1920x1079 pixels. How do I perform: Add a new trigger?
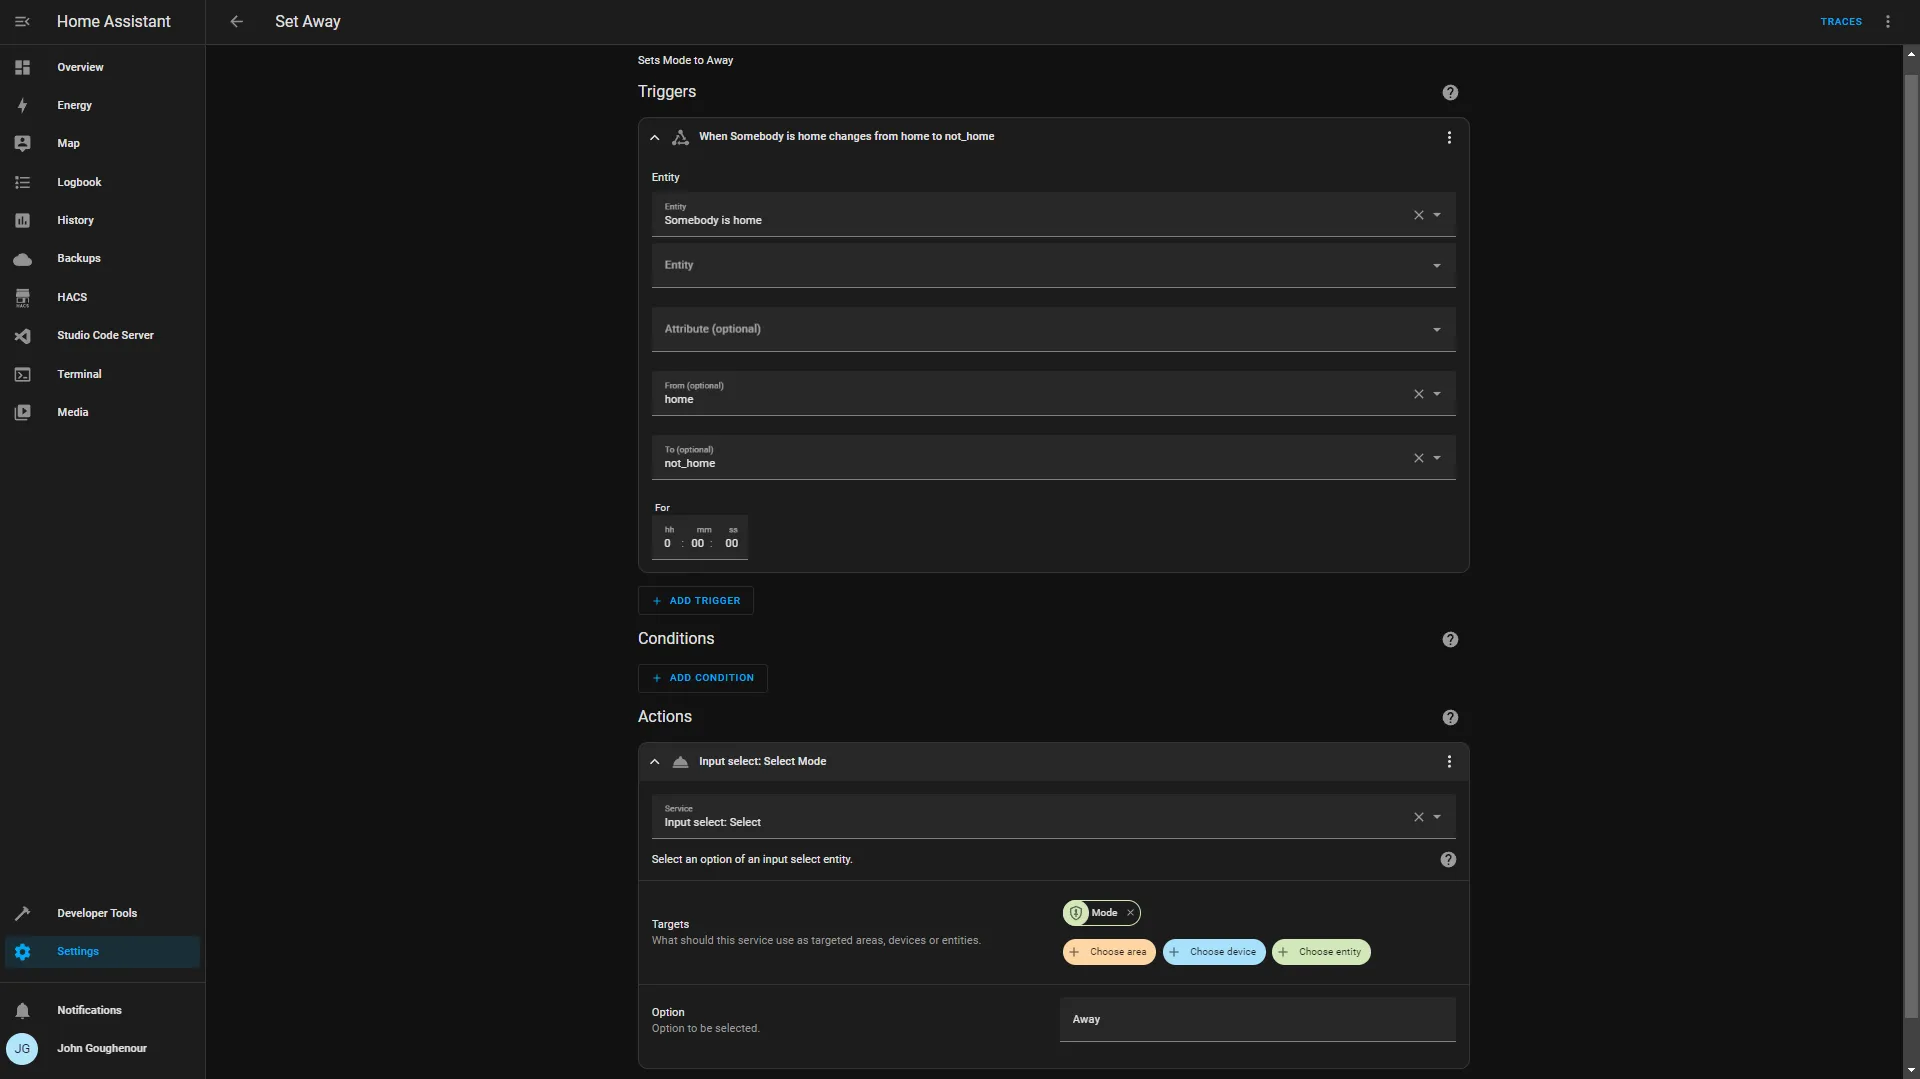click(696, 600)
